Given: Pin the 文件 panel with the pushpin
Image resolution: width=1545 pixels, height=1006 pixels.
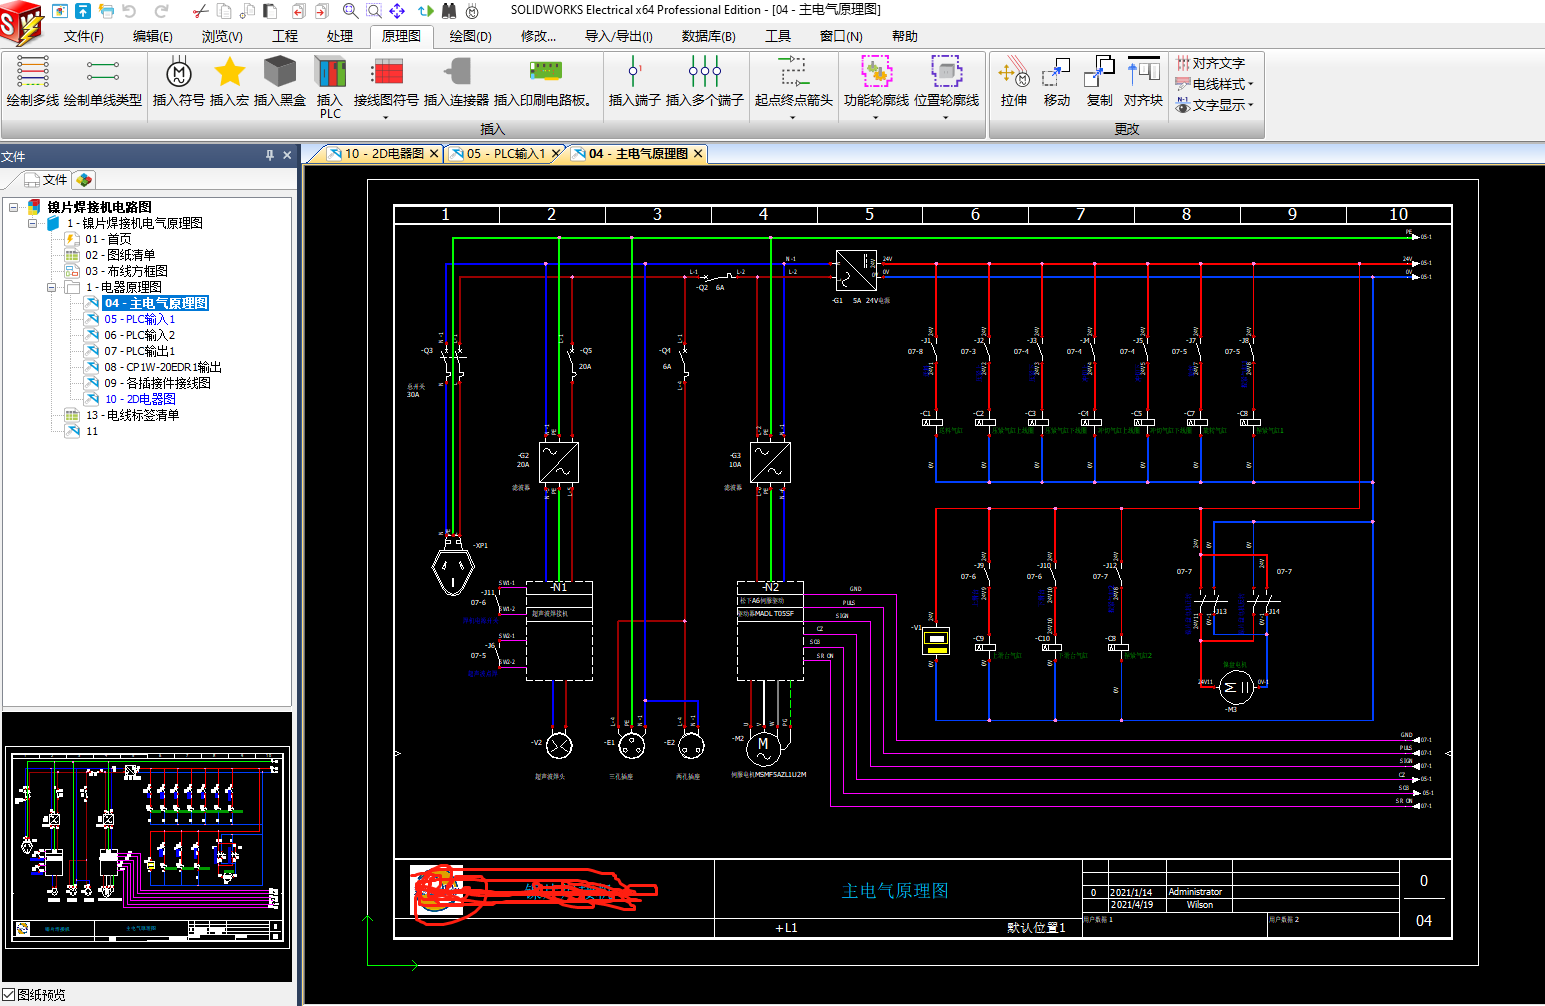Looking at the screenshot, I should click(x=269, y=155).
